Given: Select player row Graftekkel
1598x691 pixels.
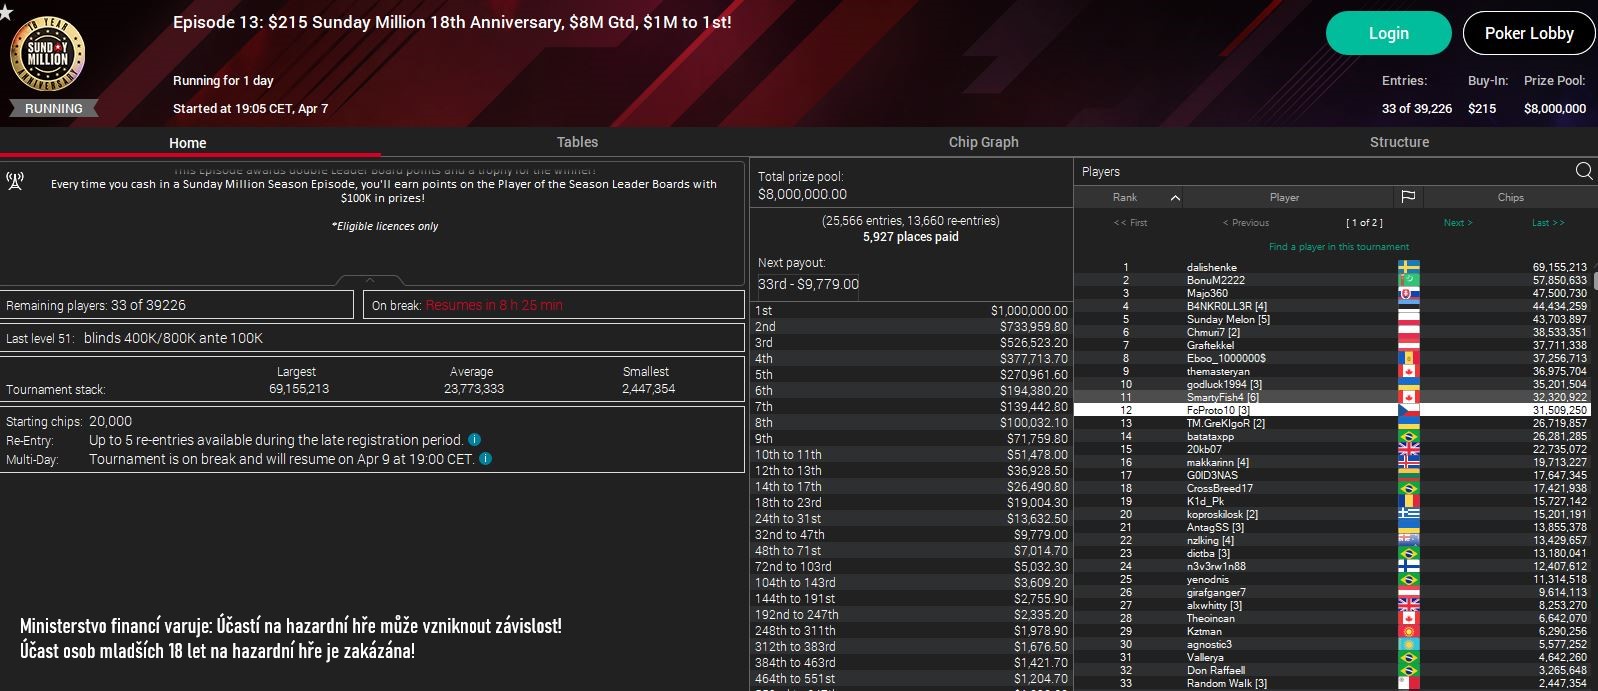Looking at the screenshot, I should point(1331,345).
